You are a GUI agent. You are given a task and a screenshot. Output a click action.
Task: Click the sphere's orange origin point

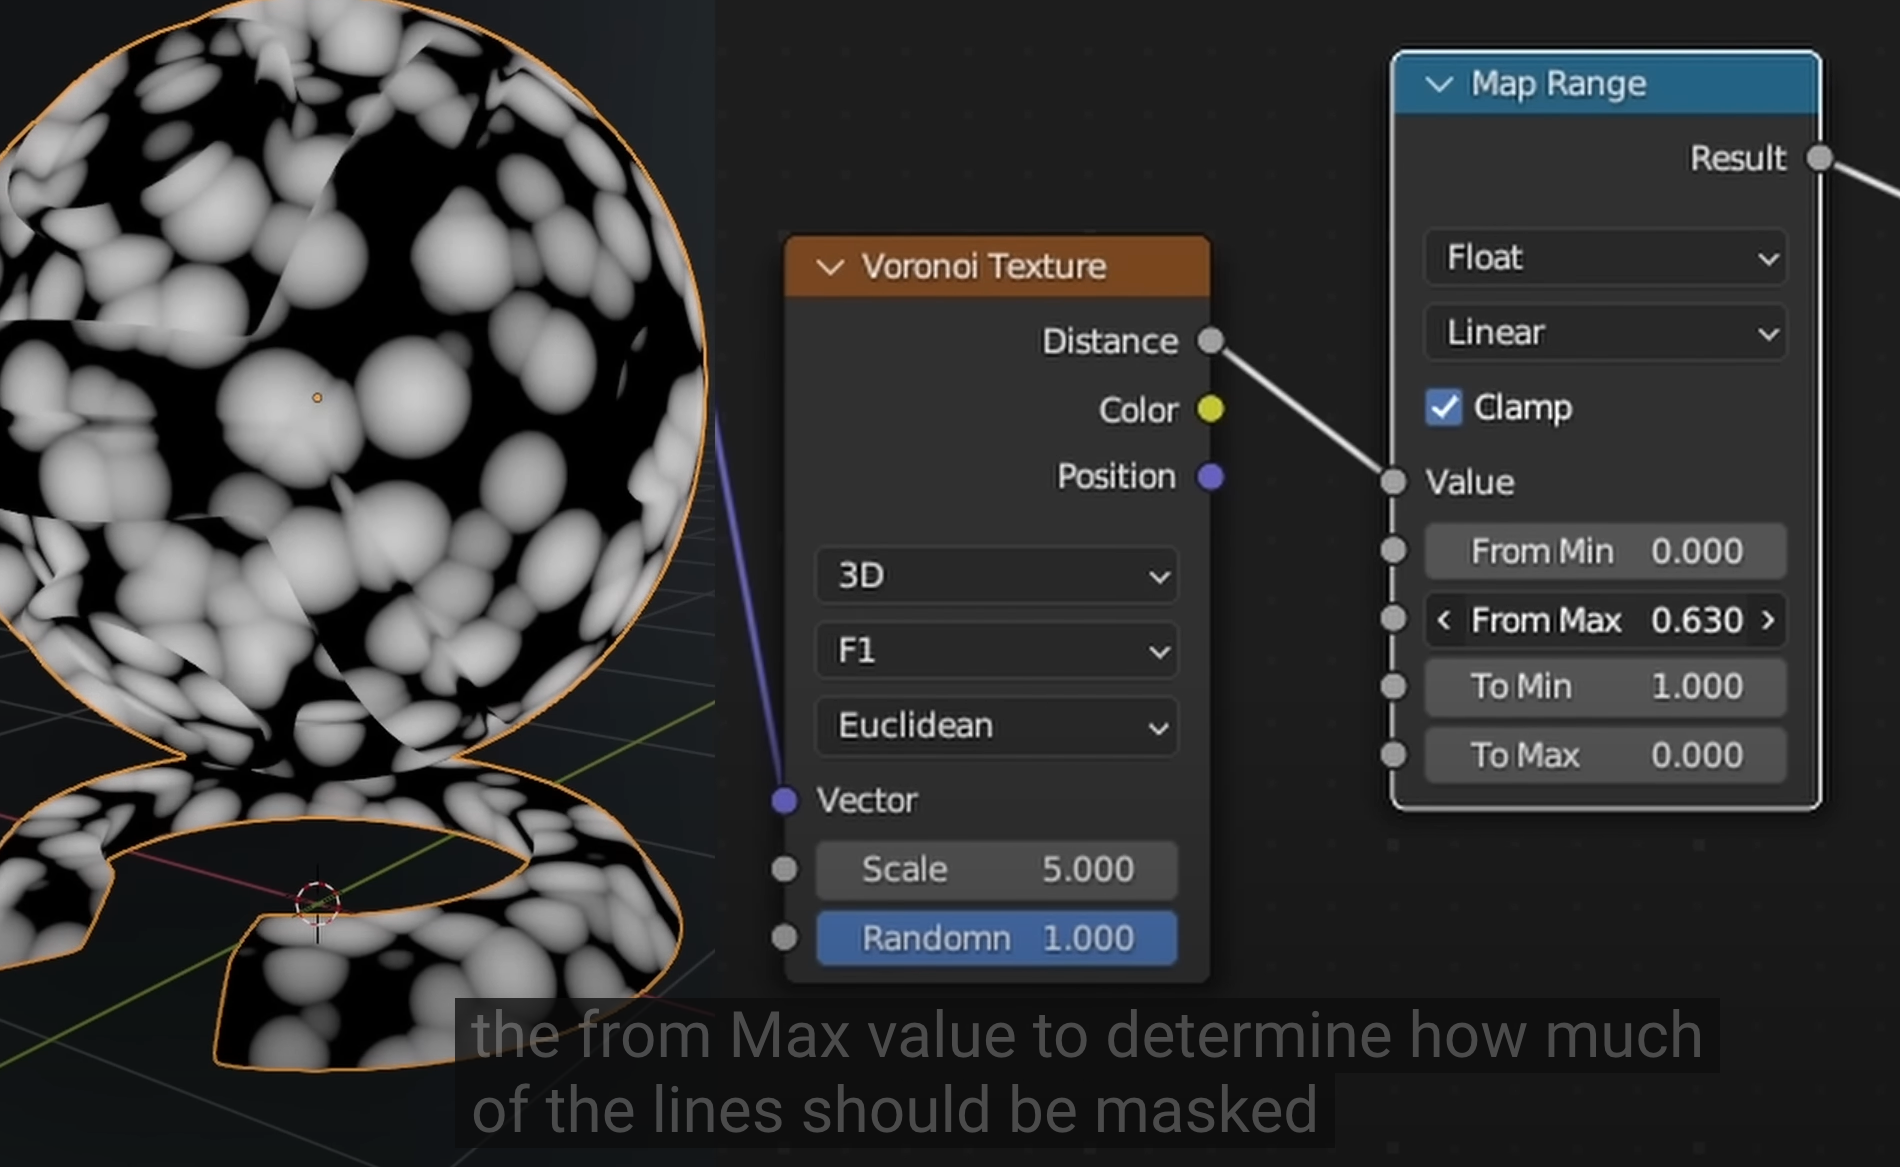[317, 398]
